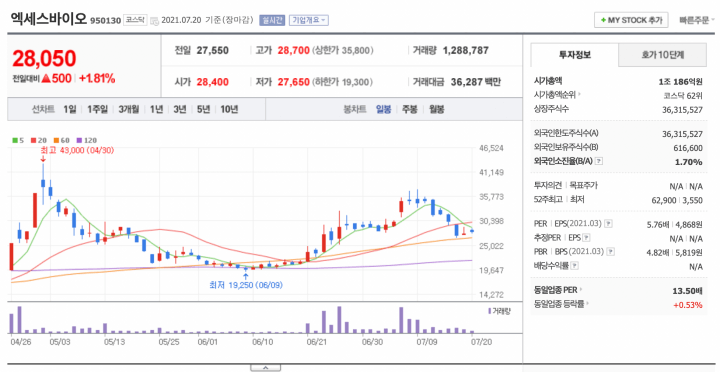Click the 4.82배 PBR value
This screenshot has height=372, width=720.
657,252
